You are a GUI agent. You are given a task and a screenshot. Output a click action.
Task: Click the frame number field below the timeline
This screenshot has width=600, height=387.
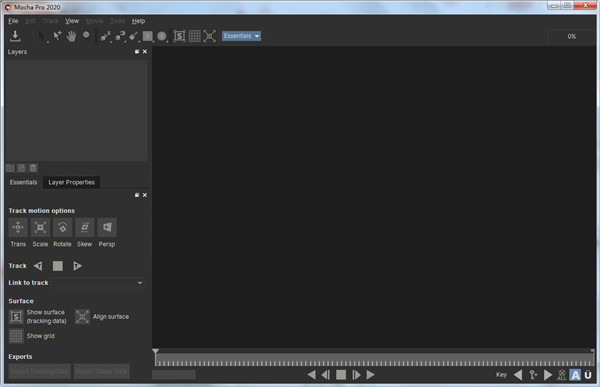coord(174,375)
